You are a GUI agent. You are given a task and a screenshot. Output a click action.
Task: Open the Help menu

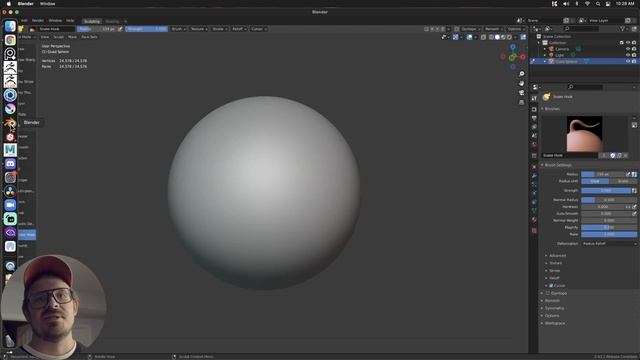click(x=70, y=21)
